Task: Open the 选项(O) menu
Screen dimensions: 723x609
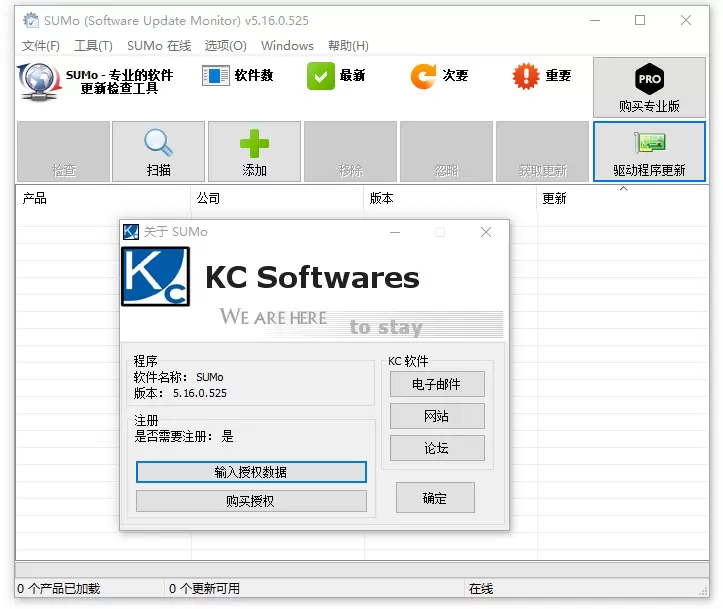Action: [x=225, y=46]
